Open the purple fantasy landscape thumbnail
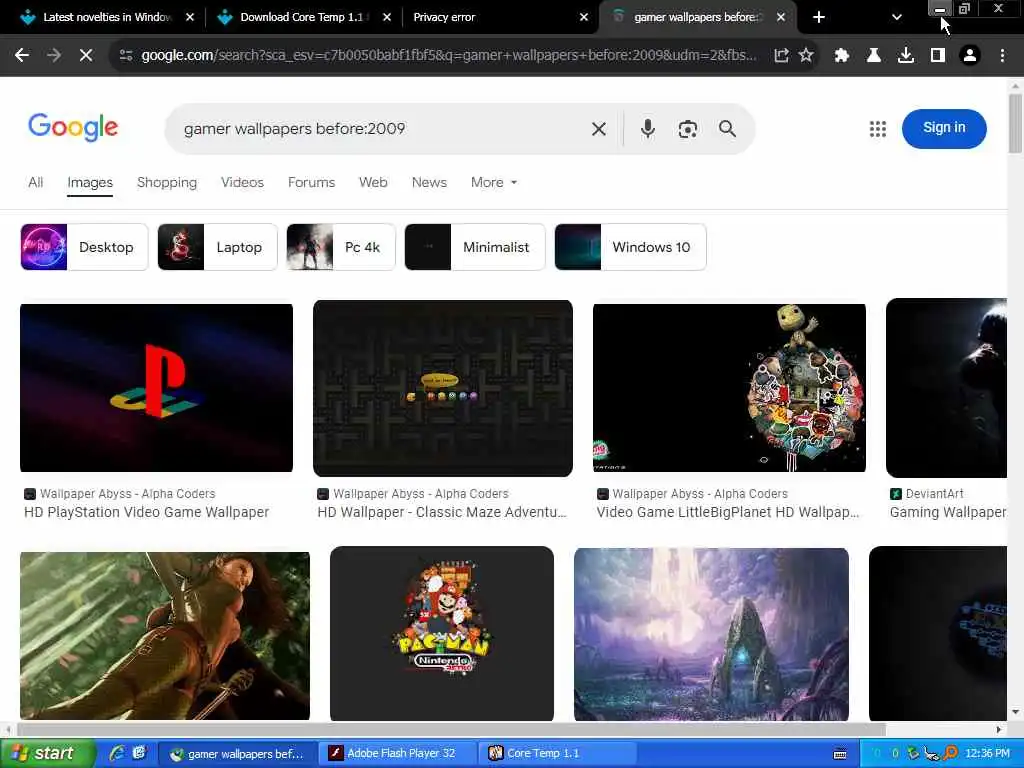The height and width of the screenshot is (768, 1024). coord(711,635)
